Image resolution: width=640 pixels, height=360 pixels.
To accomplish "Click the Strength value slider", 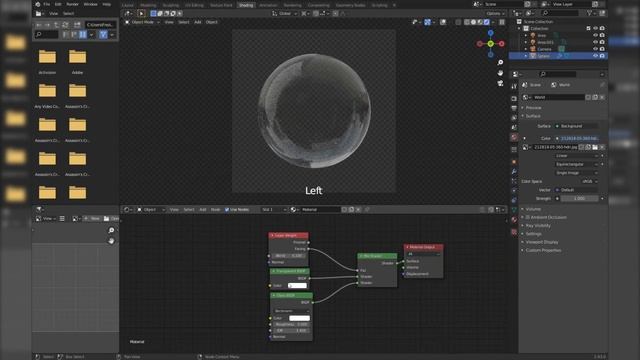I will [x=580, y=198].
